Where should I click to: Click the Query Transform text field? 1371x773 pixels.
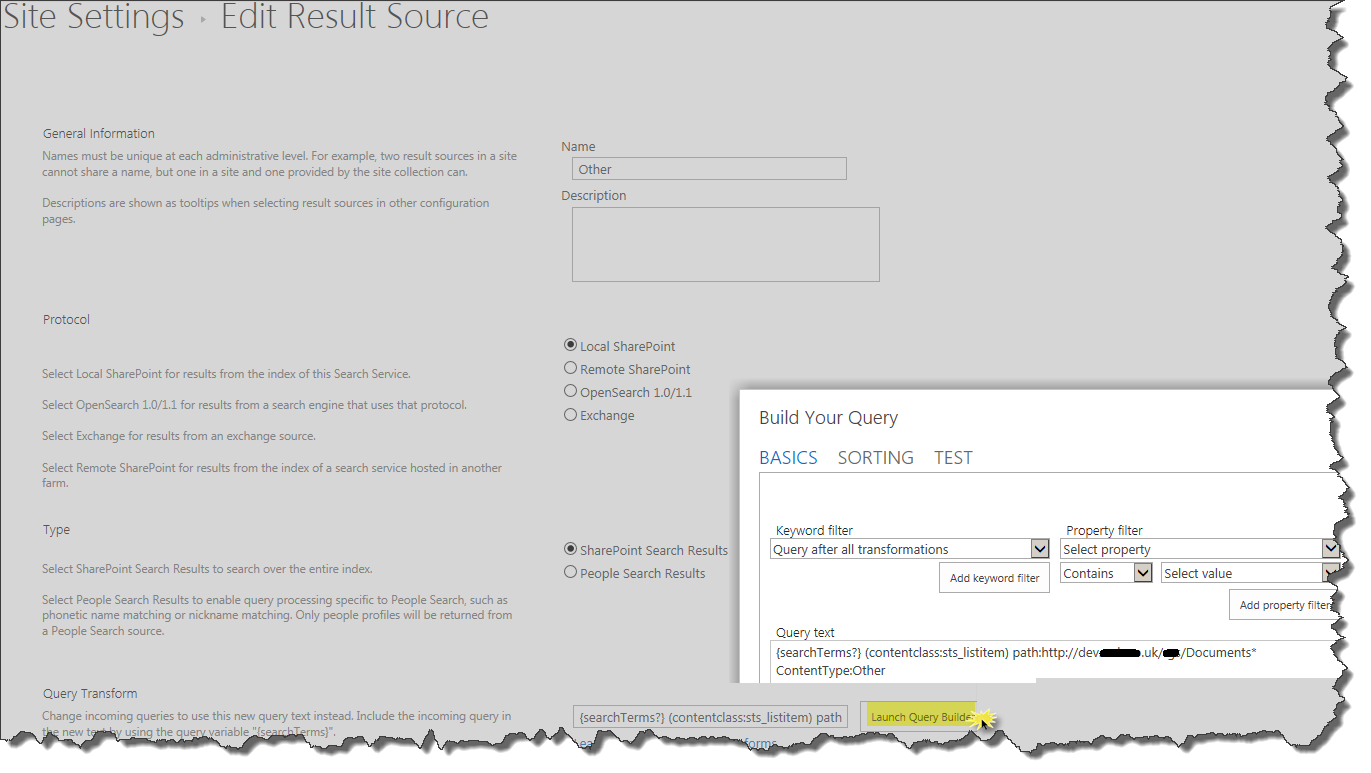click(712, 717)
